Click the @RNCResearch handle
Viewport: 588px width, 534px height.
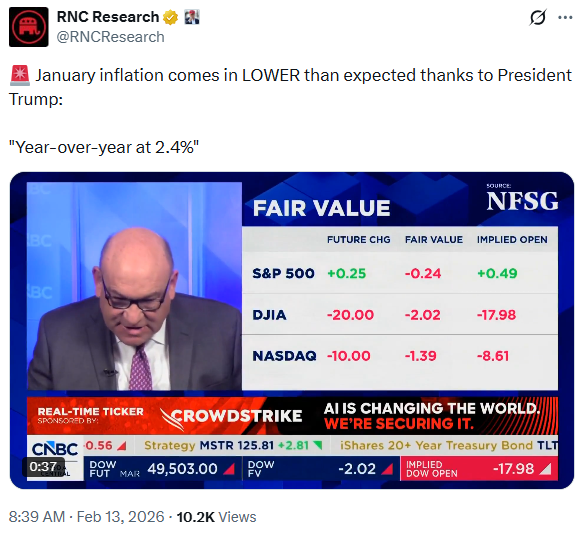pyautogui.click(x=110, y=37)
